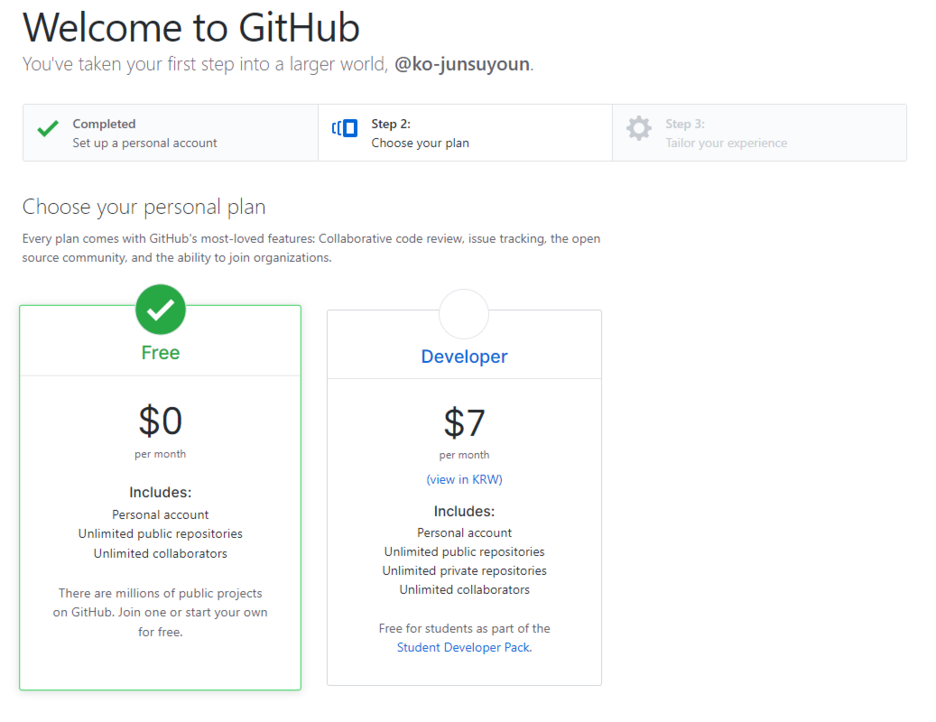Click the green Free plan title
The height and width of the screenshot is (722, 936).
point(159,352)
